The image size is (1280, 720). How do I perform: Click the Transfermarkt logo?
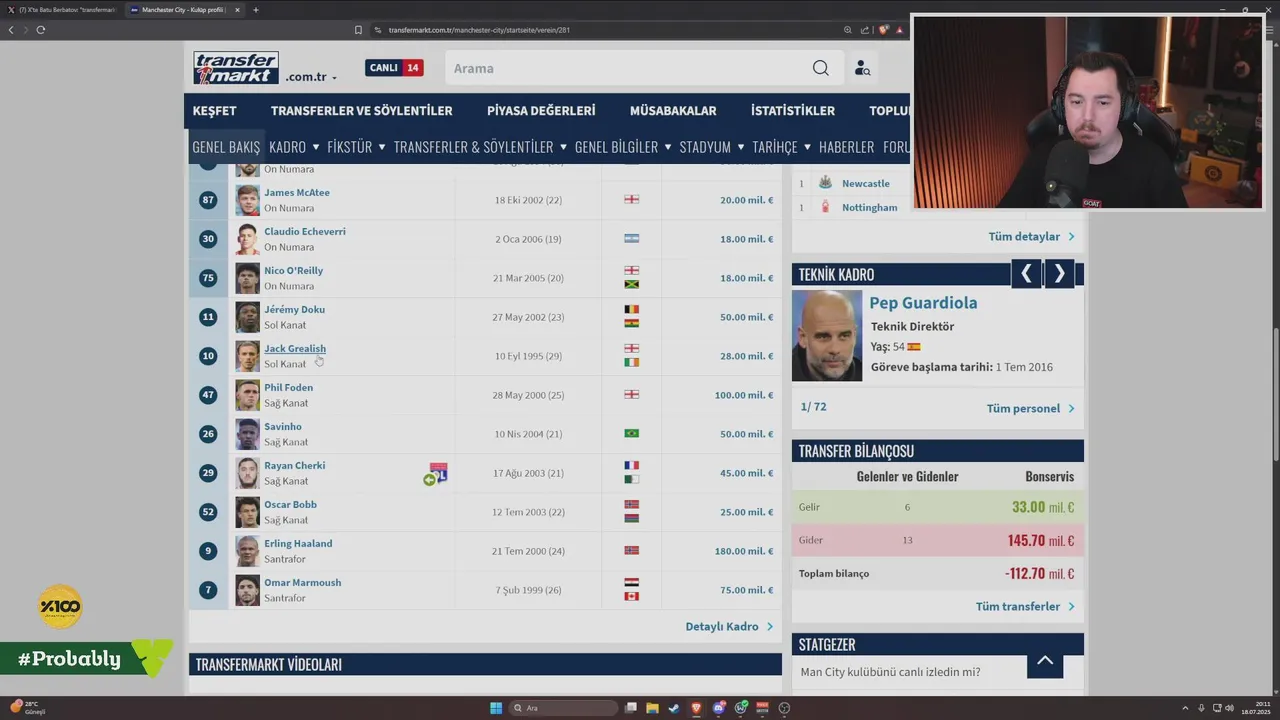236,68
